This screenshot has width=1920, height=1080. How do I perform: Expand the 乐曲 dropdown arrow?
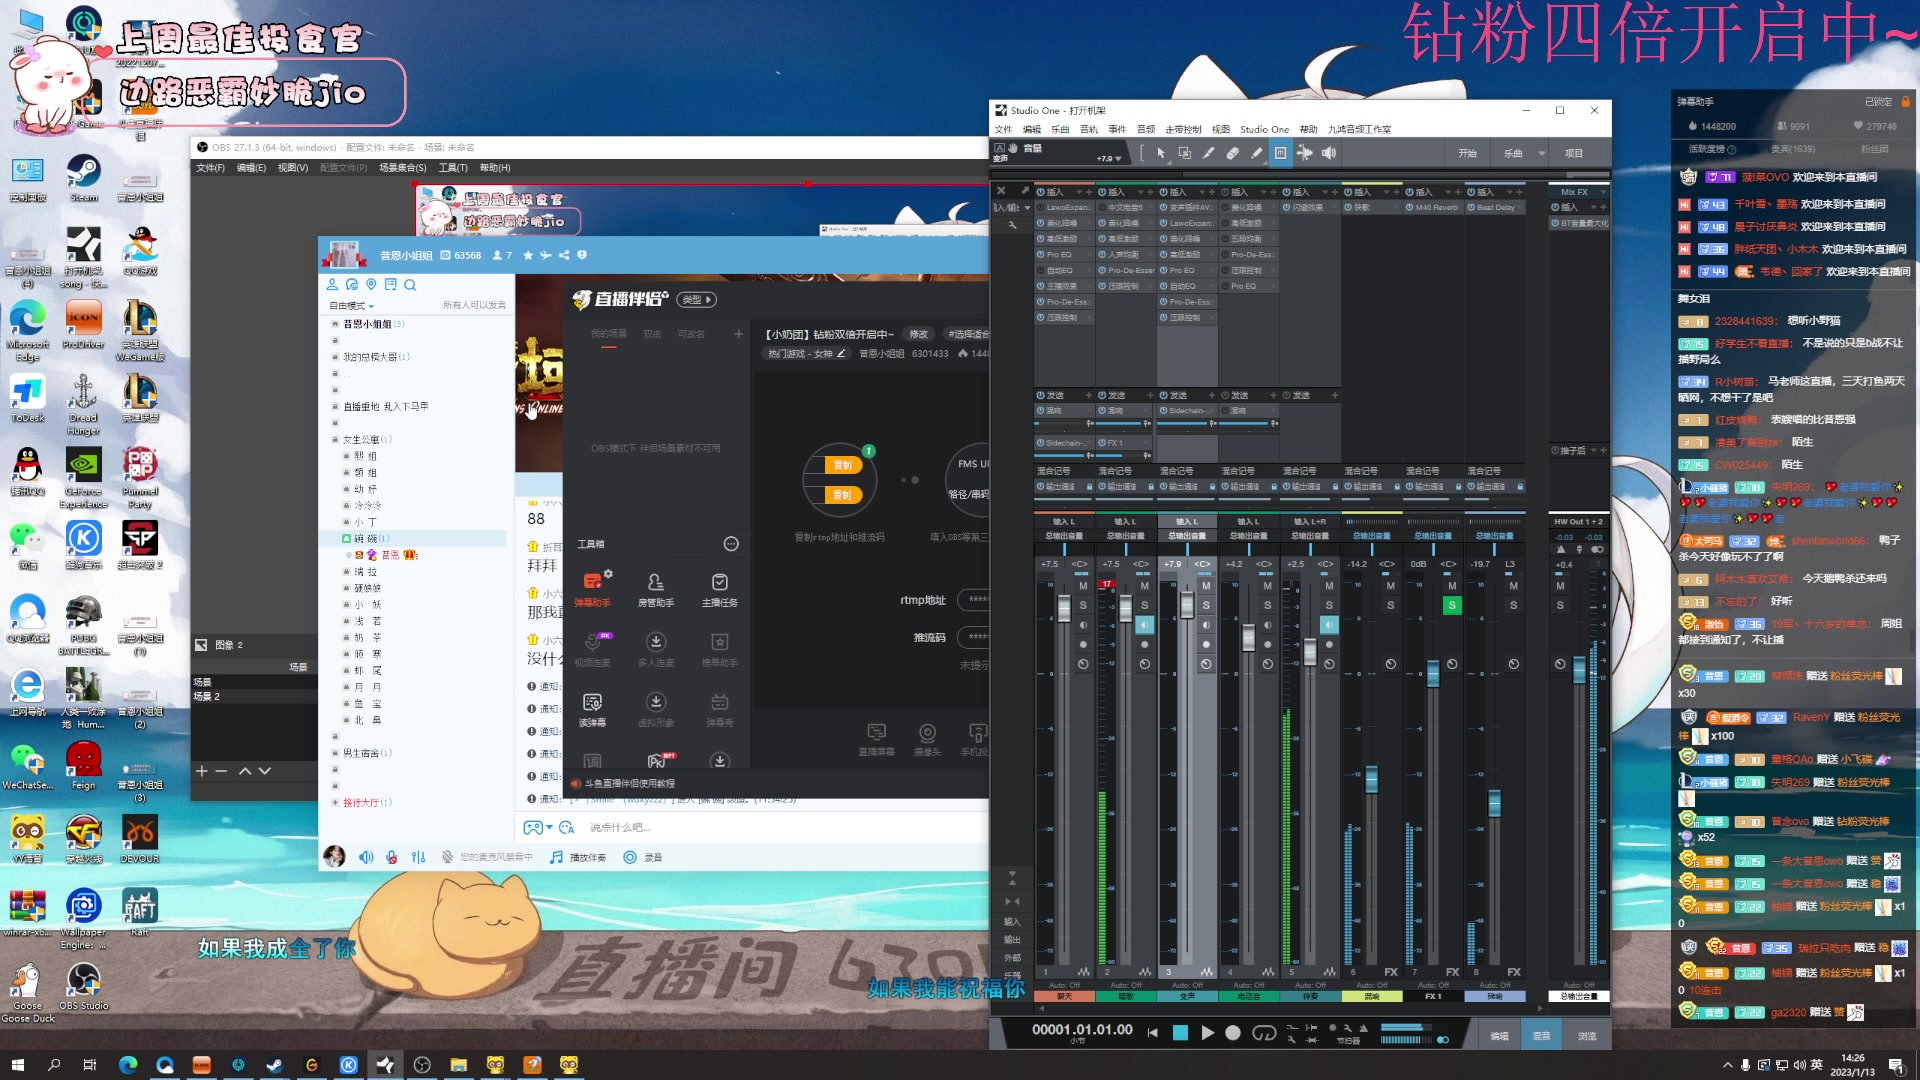1542,153
